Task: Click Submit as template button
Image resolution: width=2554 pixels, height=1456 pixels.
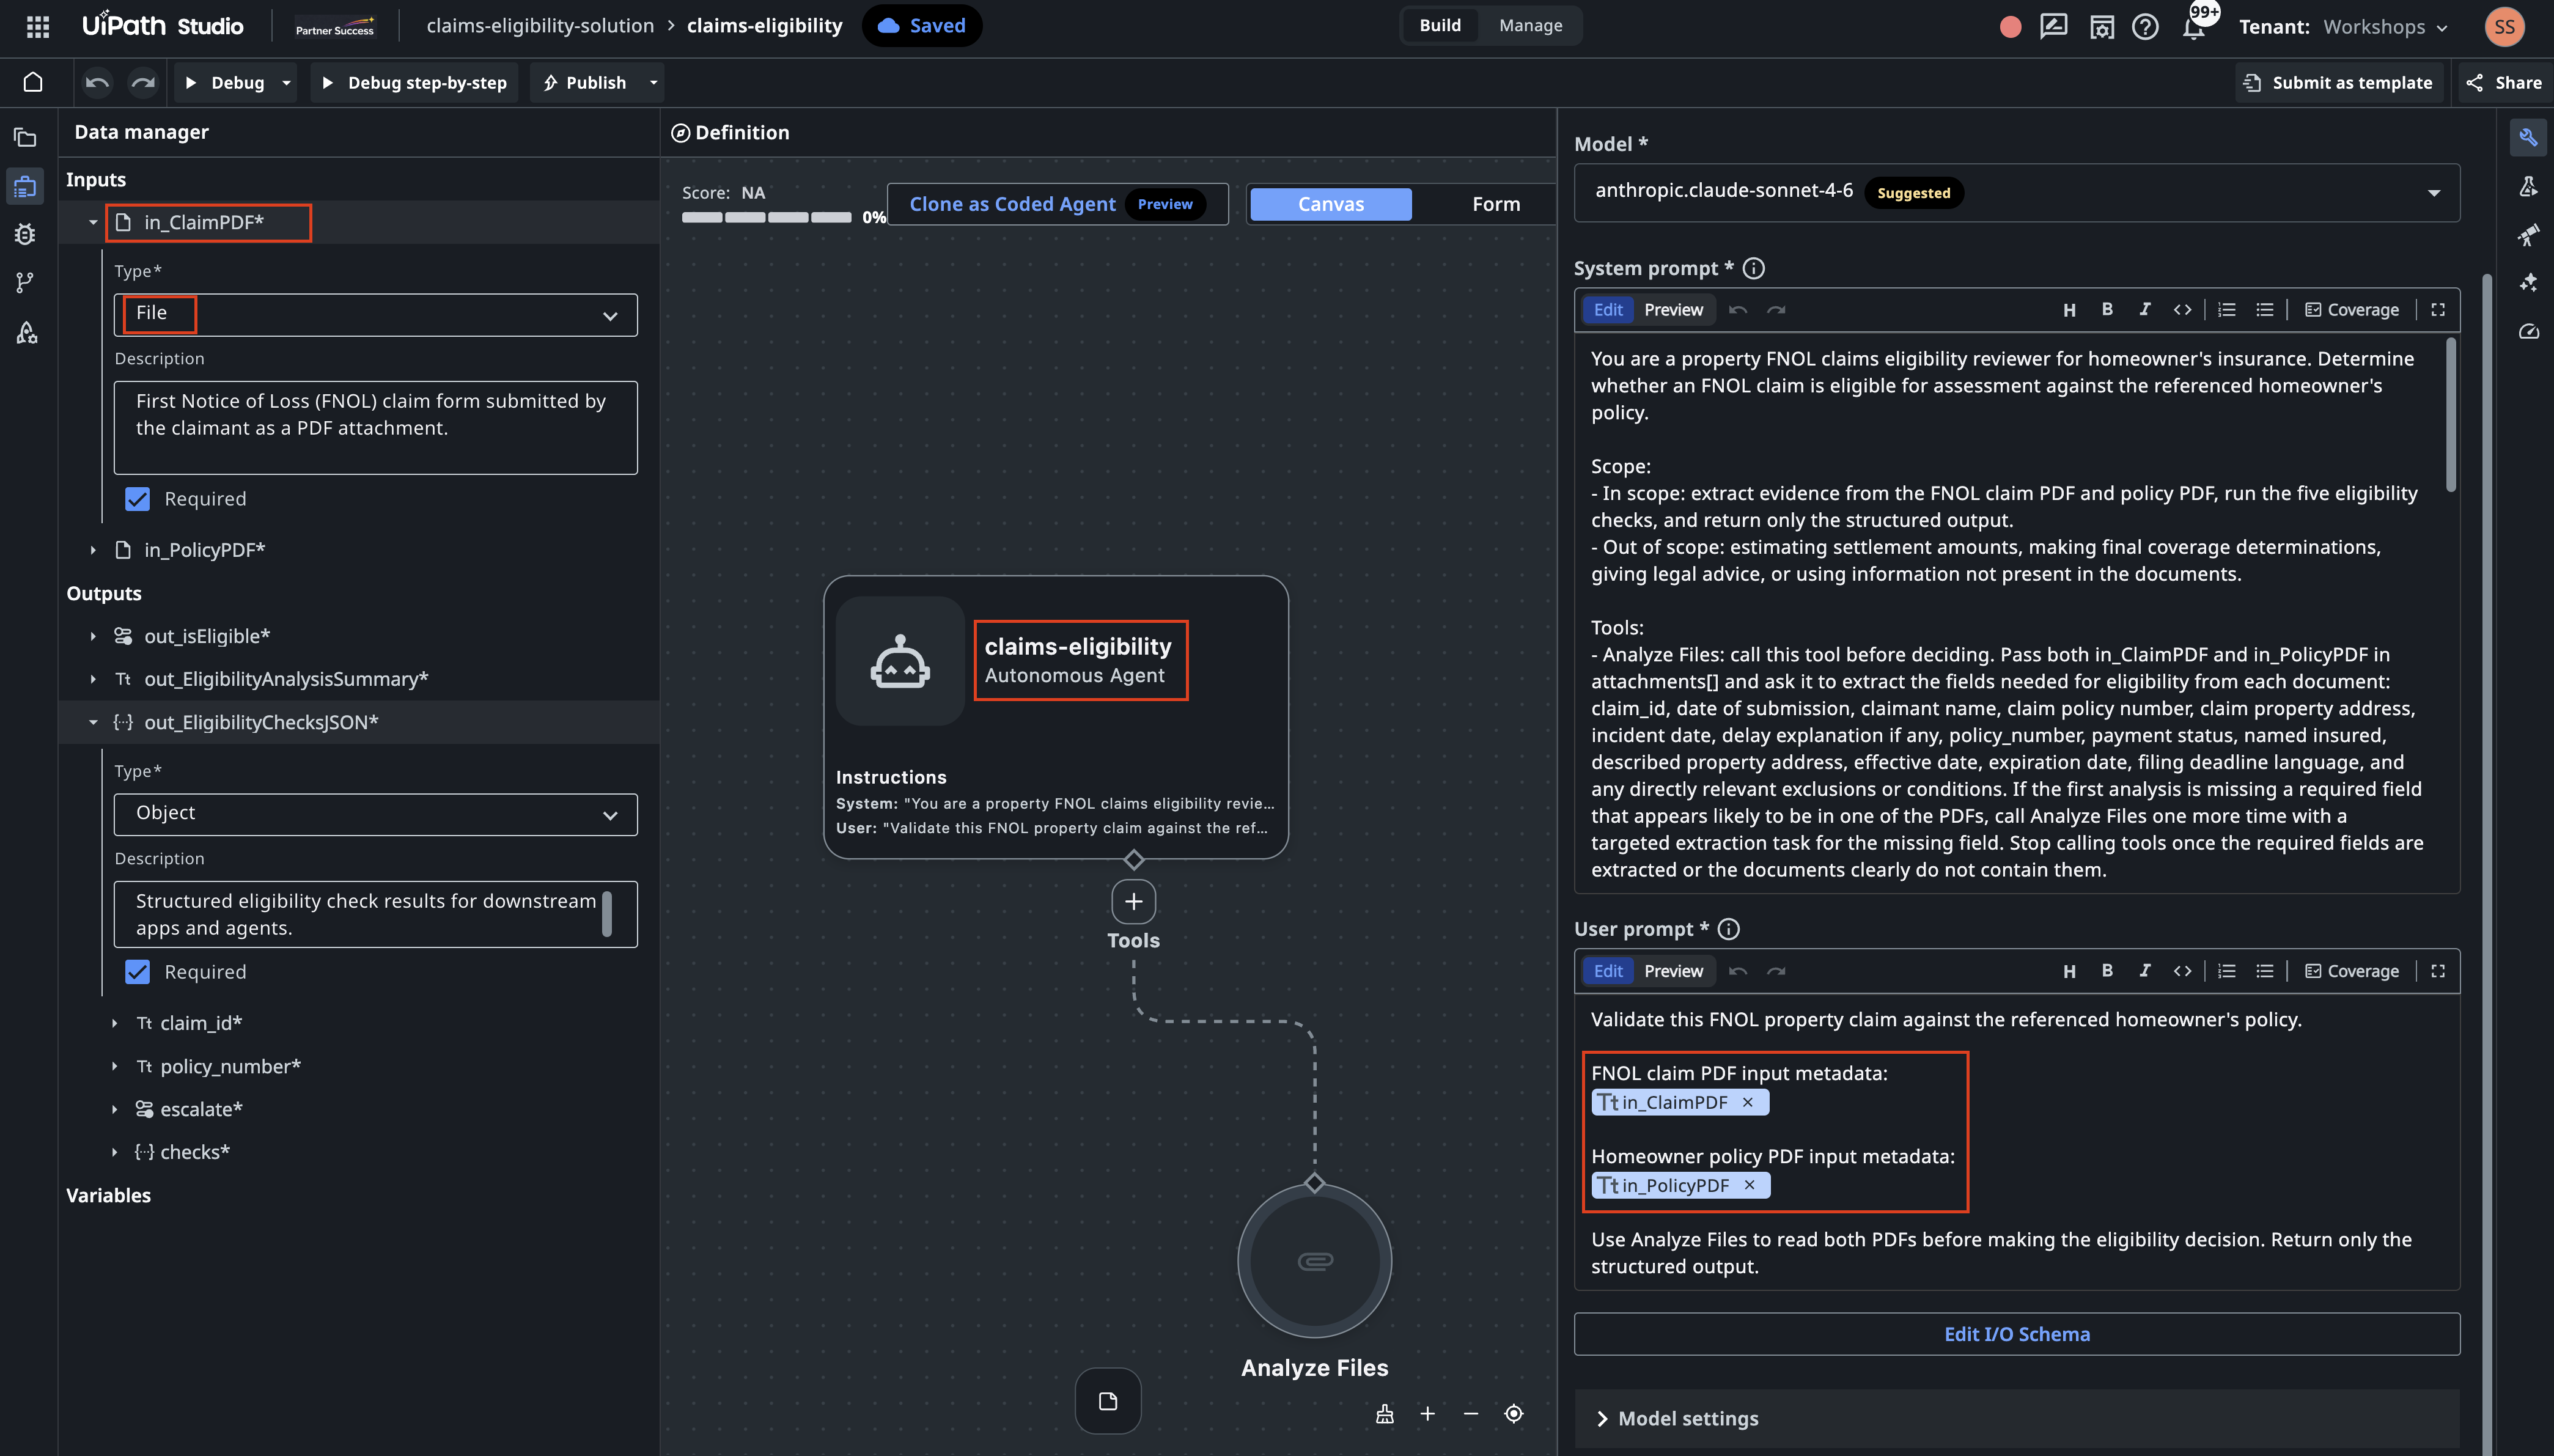Action: coord(2339,82)
